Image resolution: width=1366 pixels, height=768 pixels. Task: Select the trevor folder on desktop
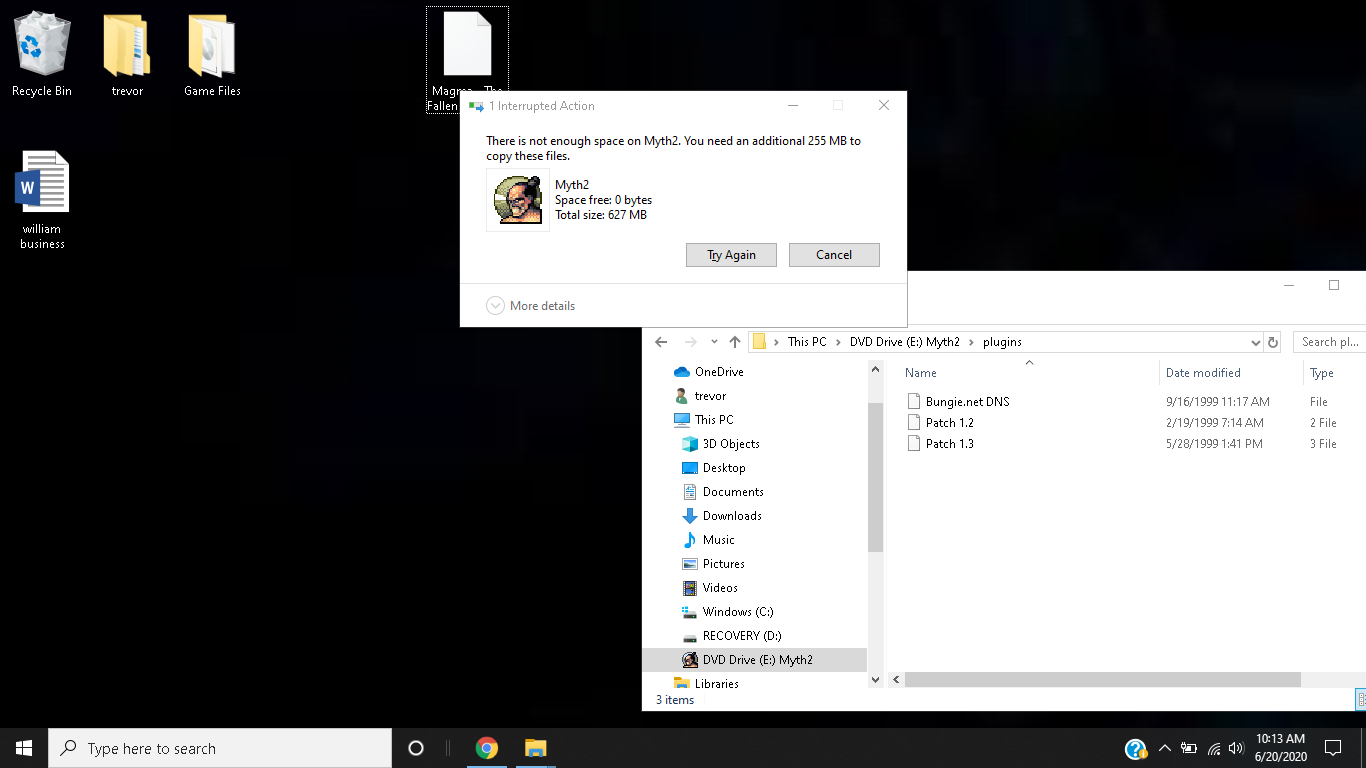[x=127, y=54]
